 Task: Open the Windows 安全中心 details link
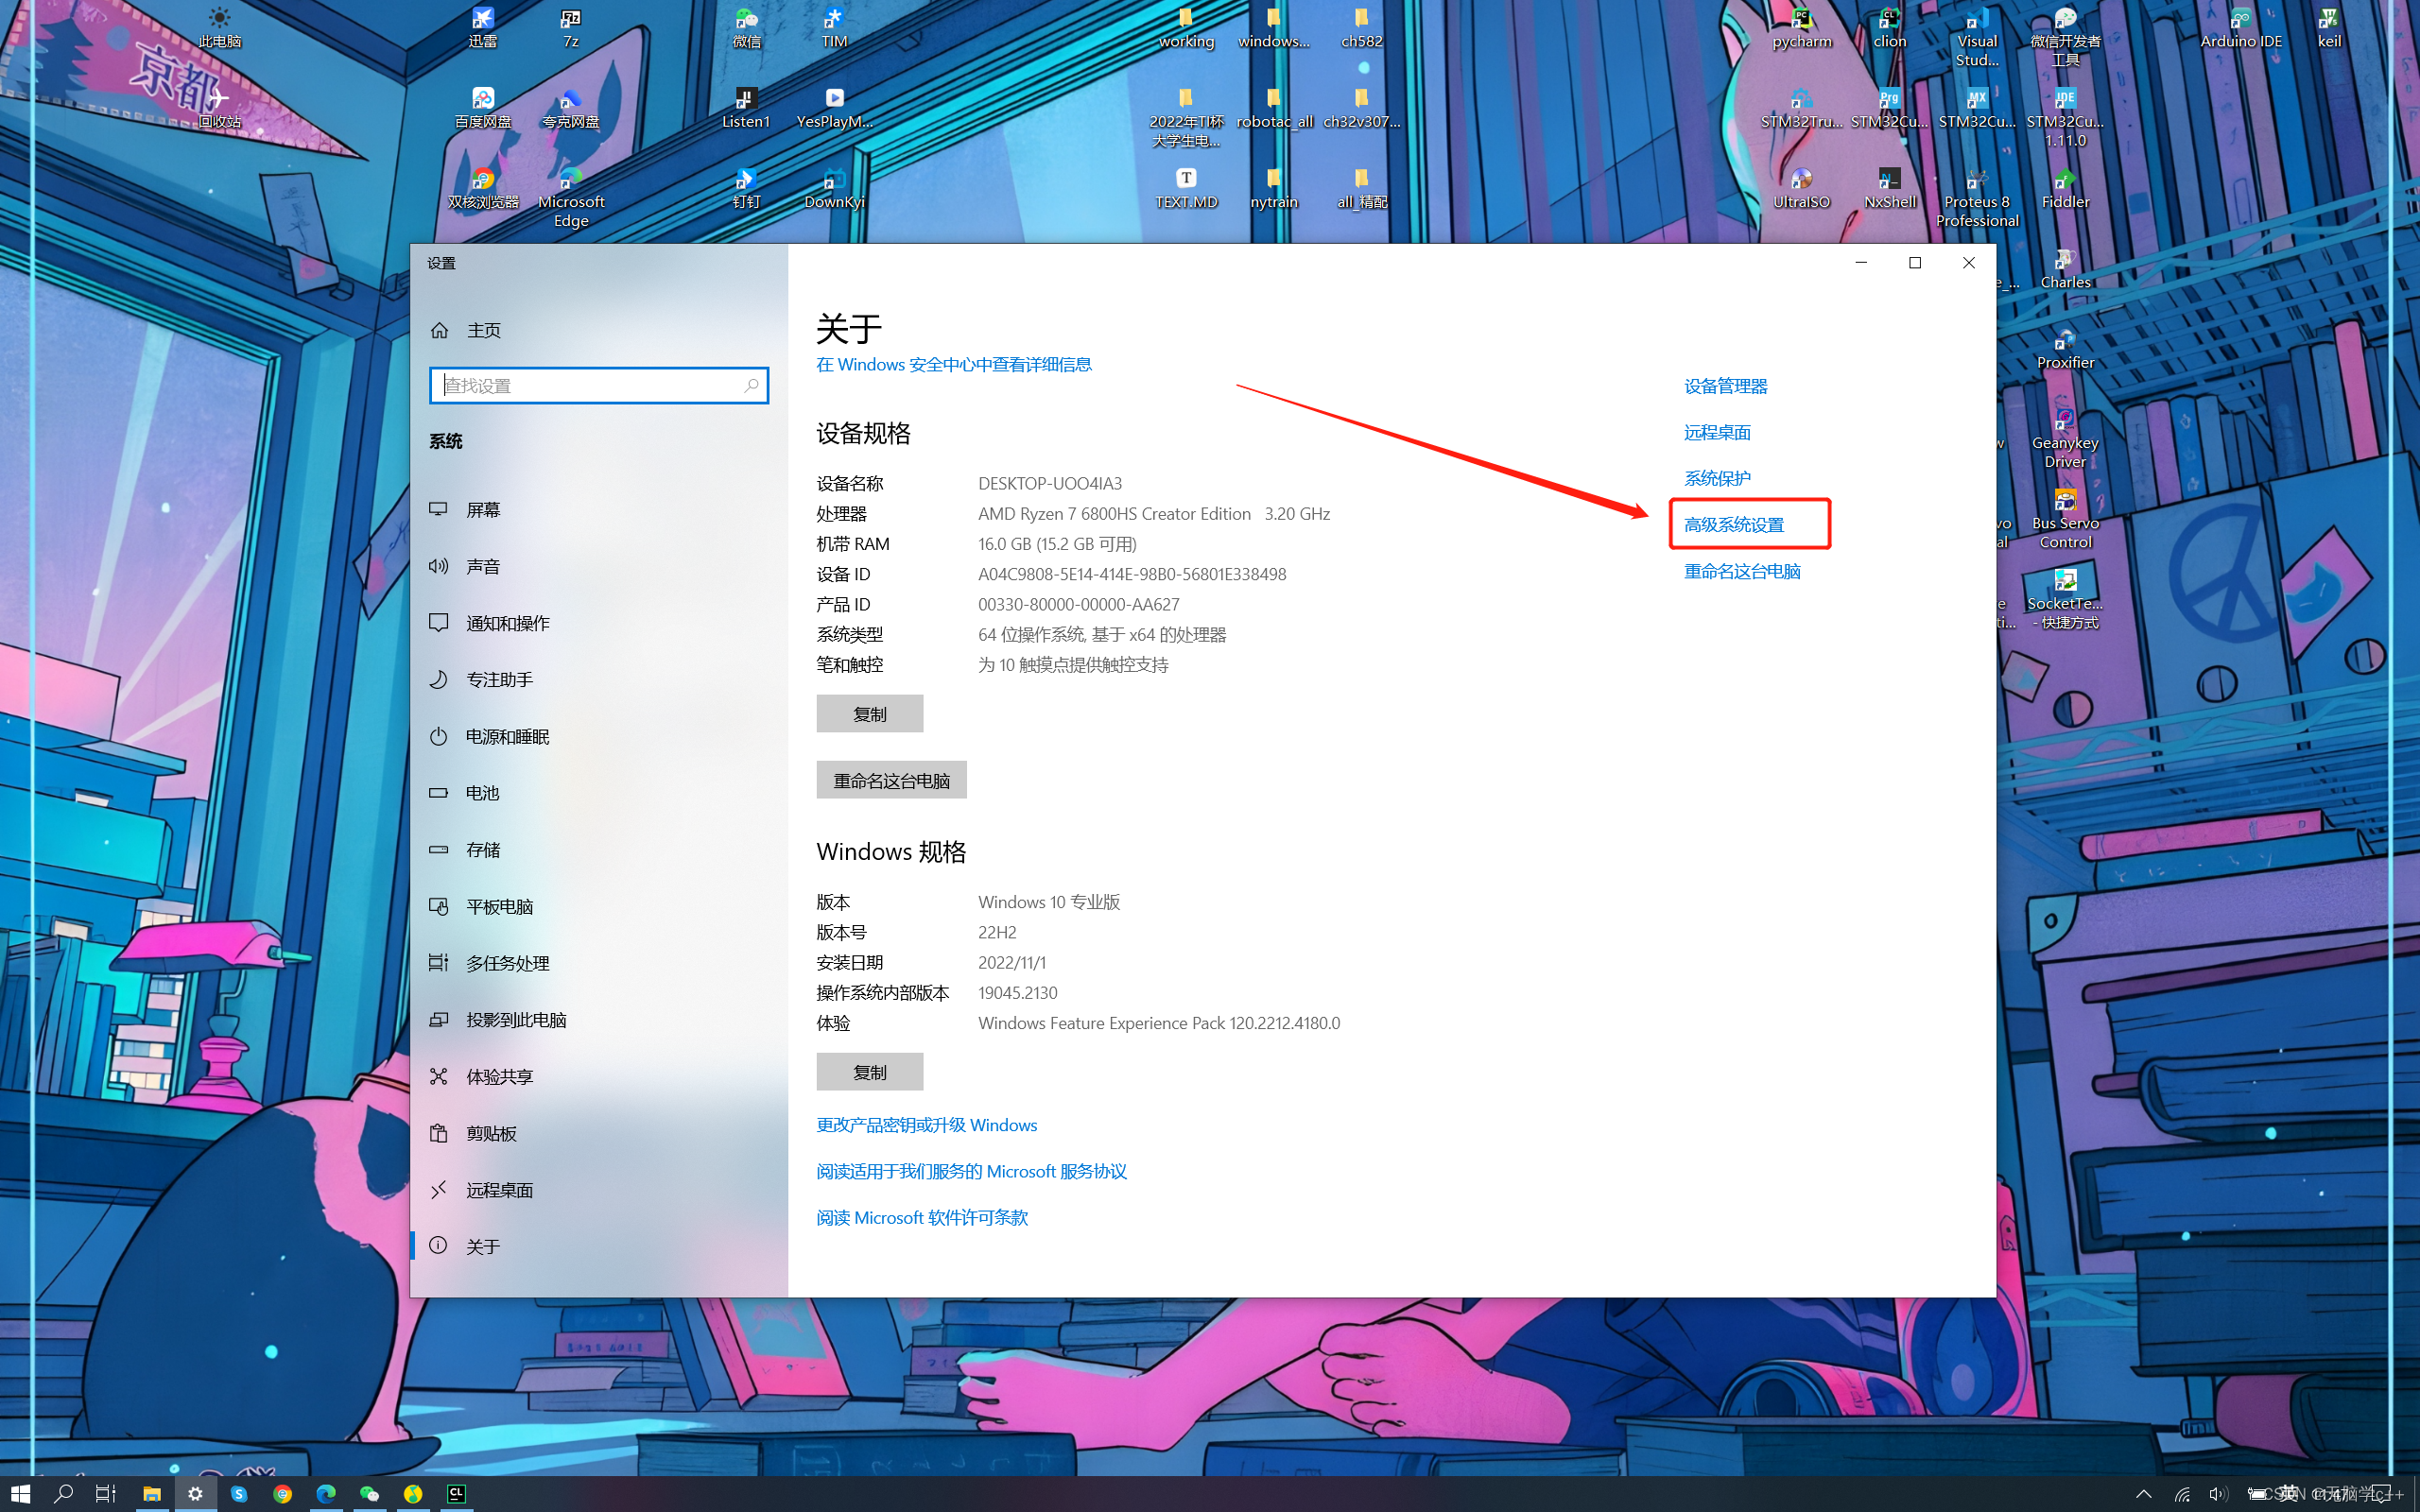click(954, 364)
